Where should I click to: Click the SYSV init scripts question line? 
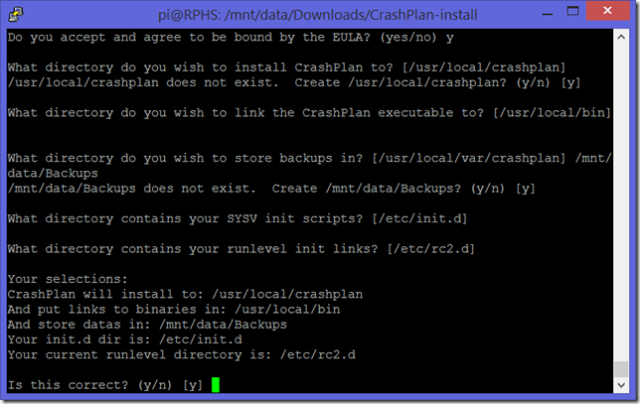235,216
